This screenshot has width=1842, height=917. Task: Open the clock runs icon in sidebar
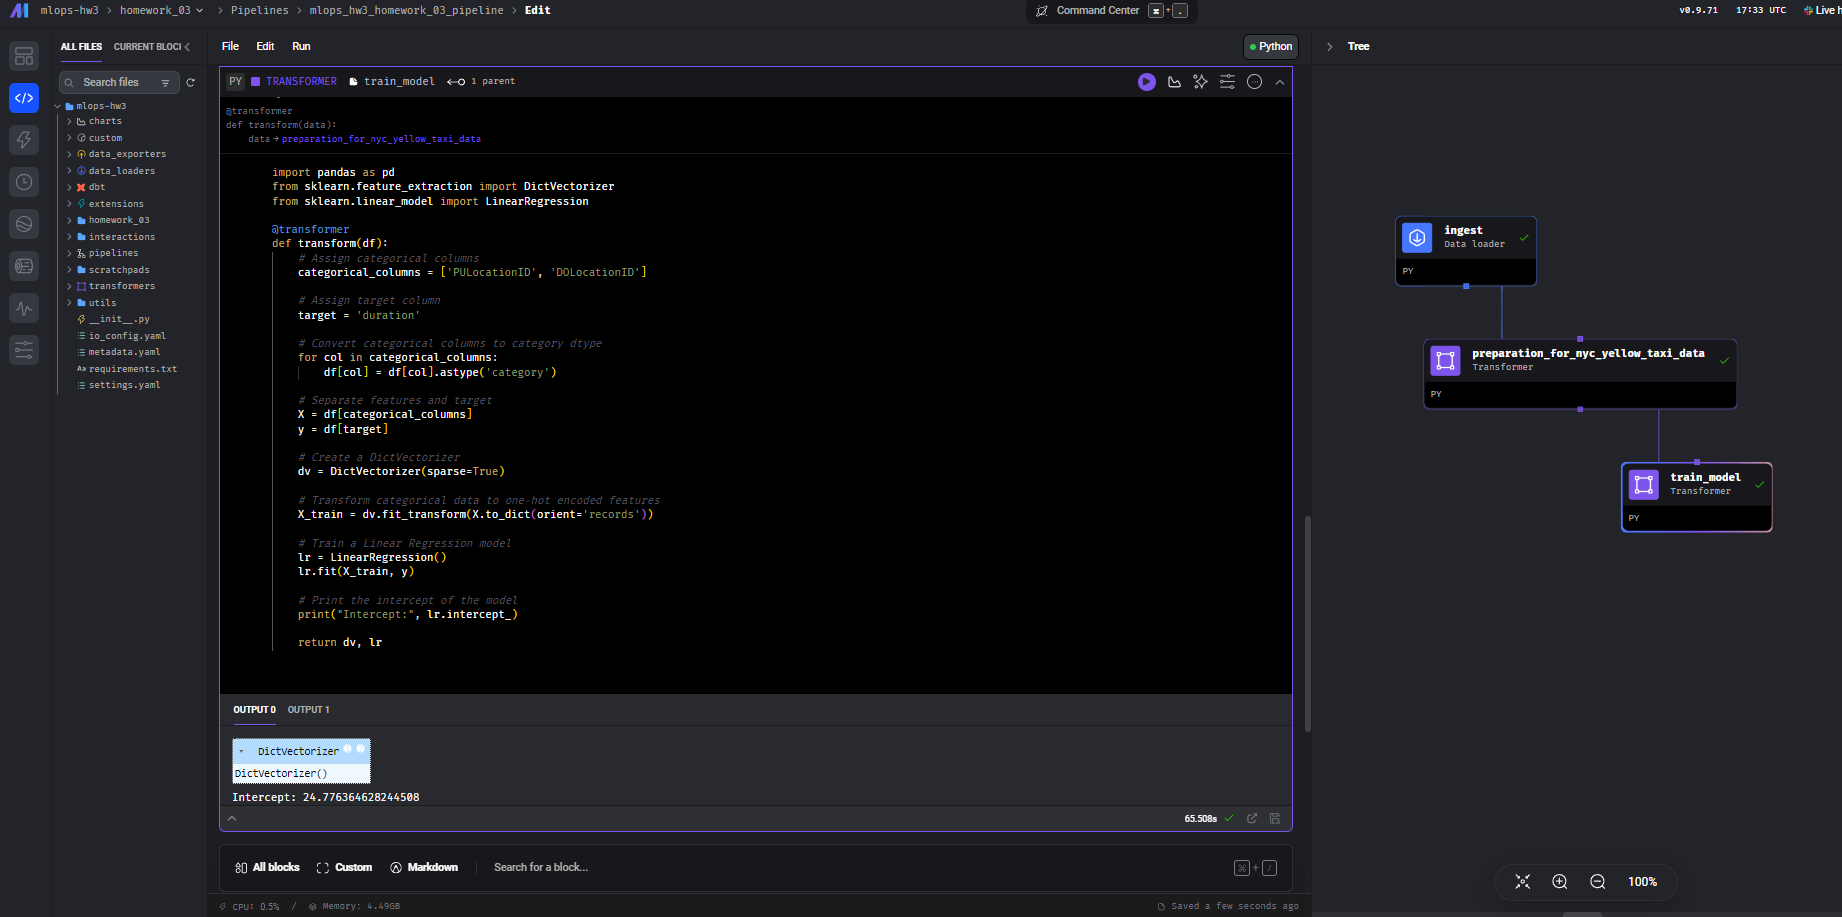click(x=24, y=182)
